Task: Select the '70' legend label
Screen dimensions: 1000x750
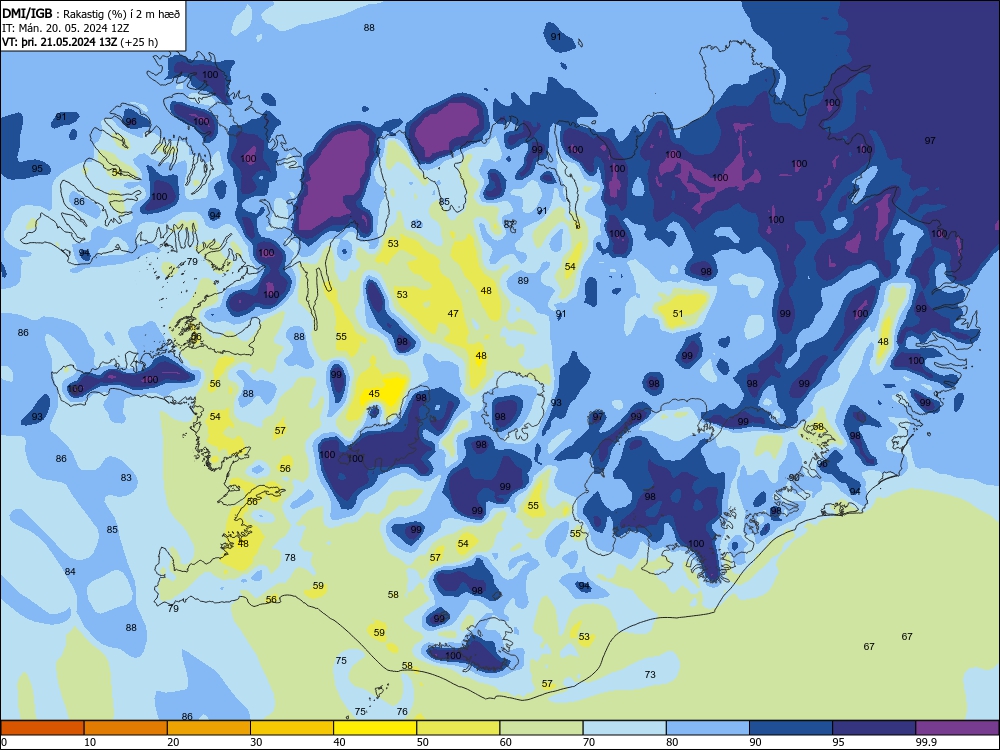Action: [589, 742]
